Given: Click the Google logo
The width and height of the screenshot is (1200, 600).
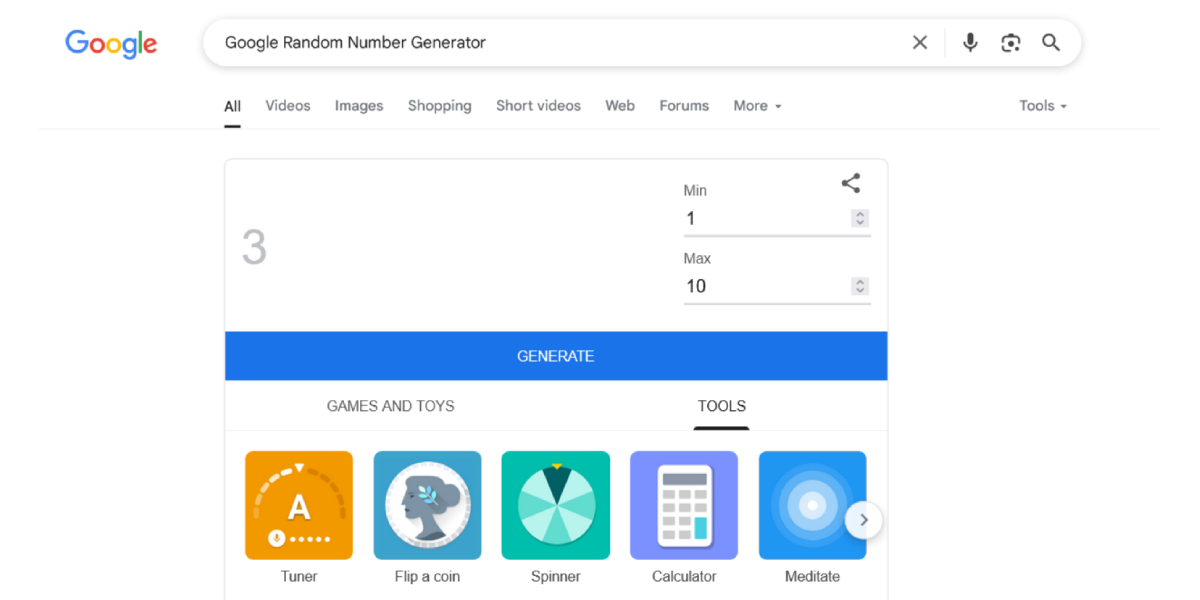Looking at the screenshot, I should click(x=111, y=43).
